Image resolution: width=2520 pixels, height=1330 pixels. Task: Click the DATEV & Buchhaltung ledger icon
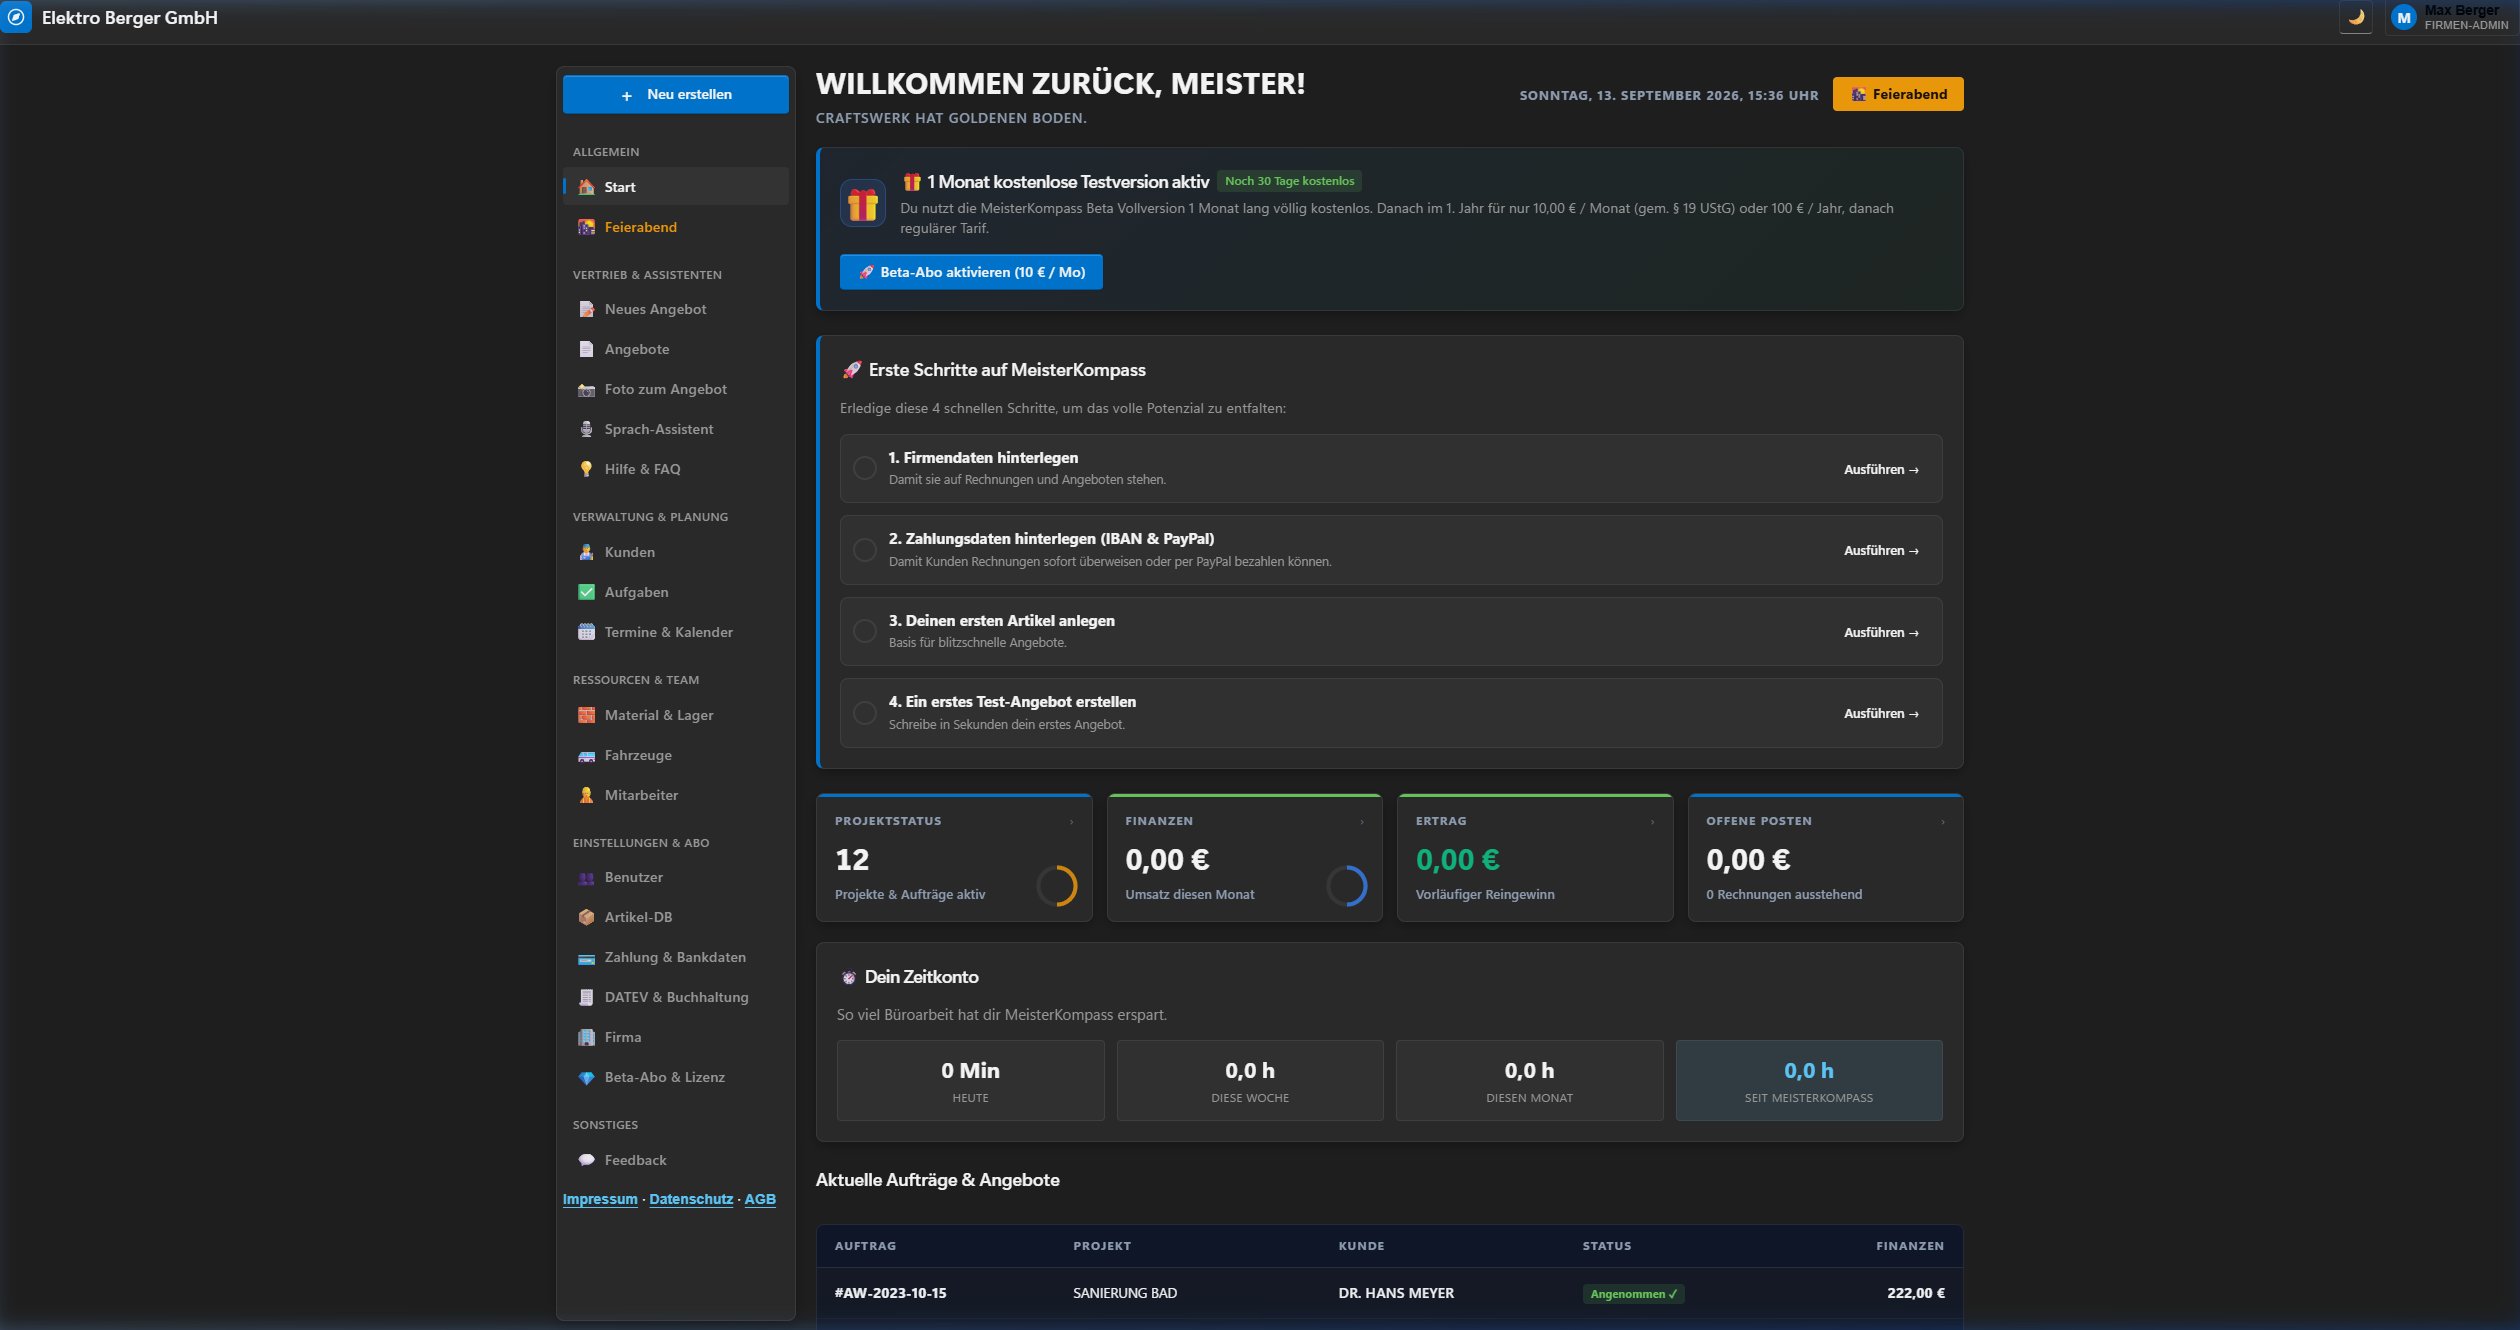point(586,997)
